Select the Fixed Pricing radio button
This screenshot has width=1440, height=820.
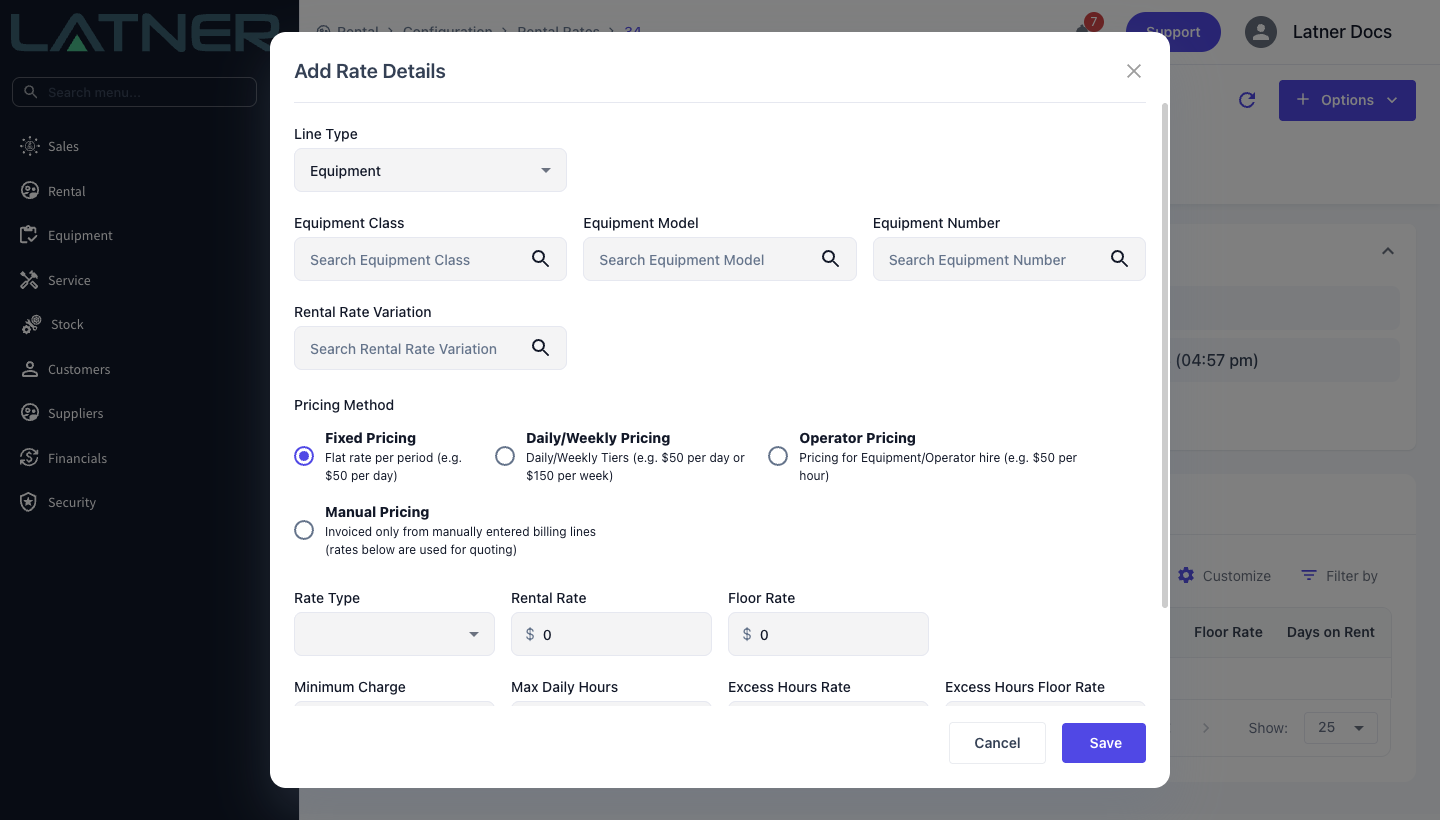[x=304, y=456]
